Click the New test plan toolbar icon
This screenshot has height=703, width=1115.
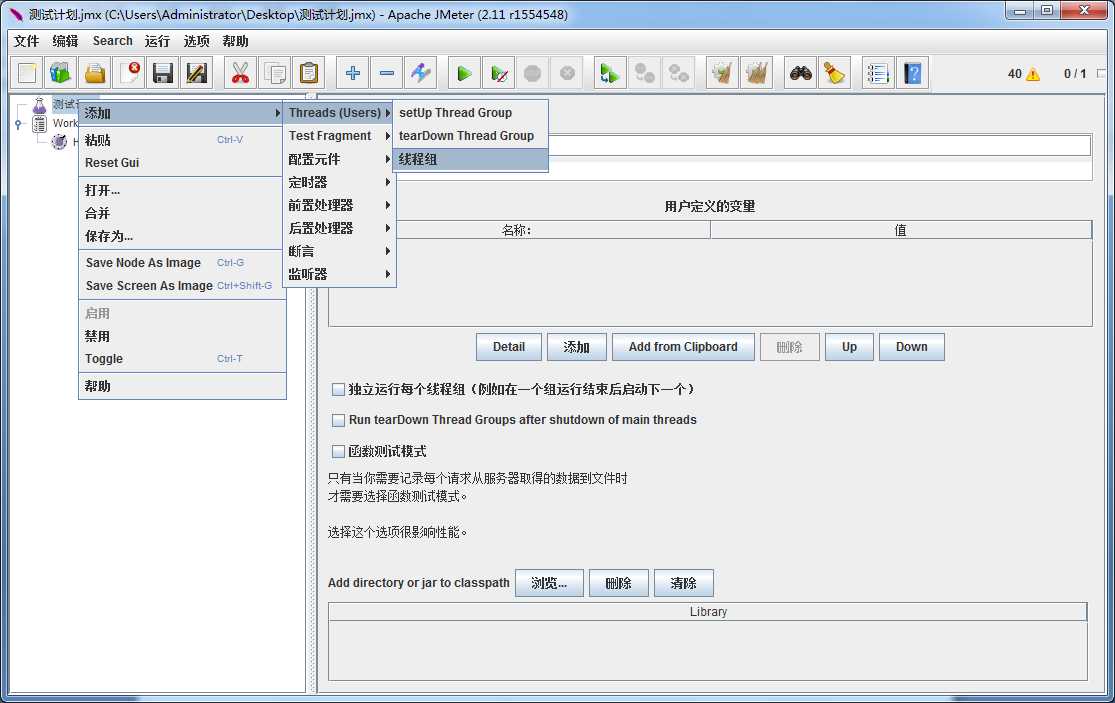click(x=27, y=73)
